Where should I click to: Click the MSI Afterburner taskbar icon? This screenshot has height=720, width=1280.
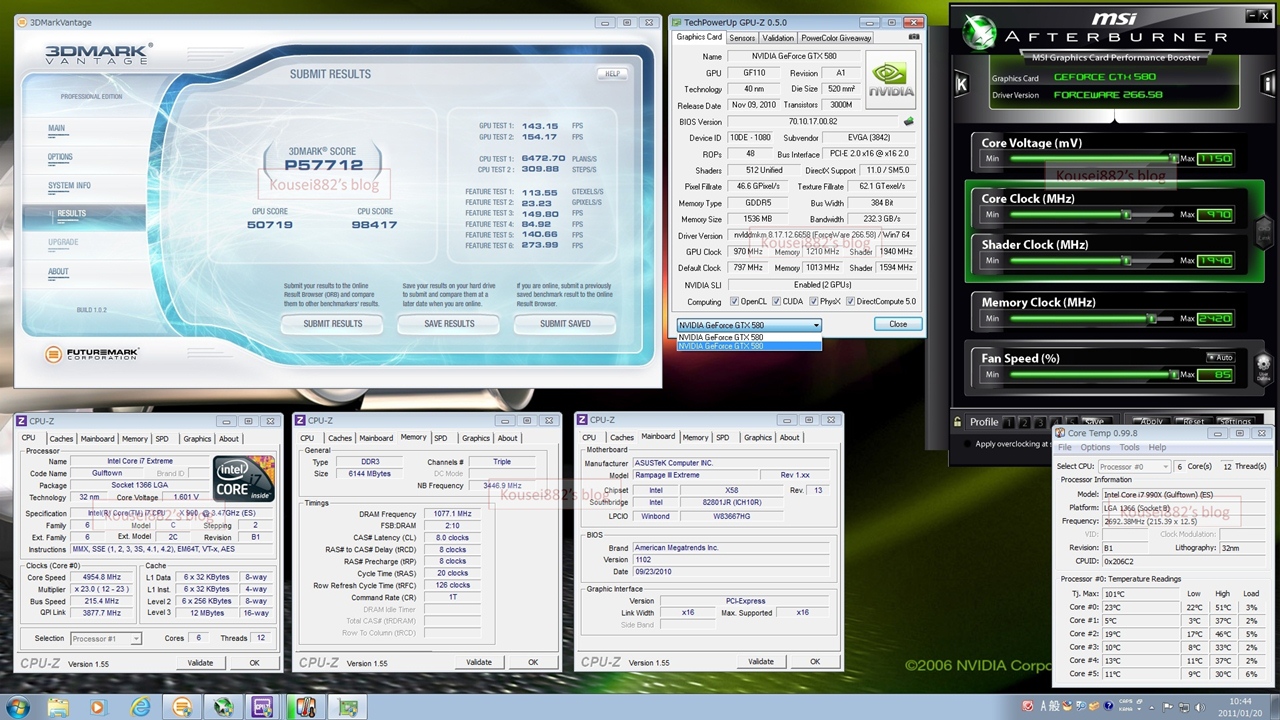click(222, 707)
